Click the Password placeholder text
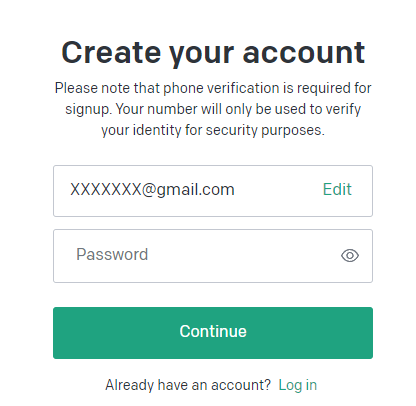The width and height of the screenshot is (416, 406). coord(112,254)
